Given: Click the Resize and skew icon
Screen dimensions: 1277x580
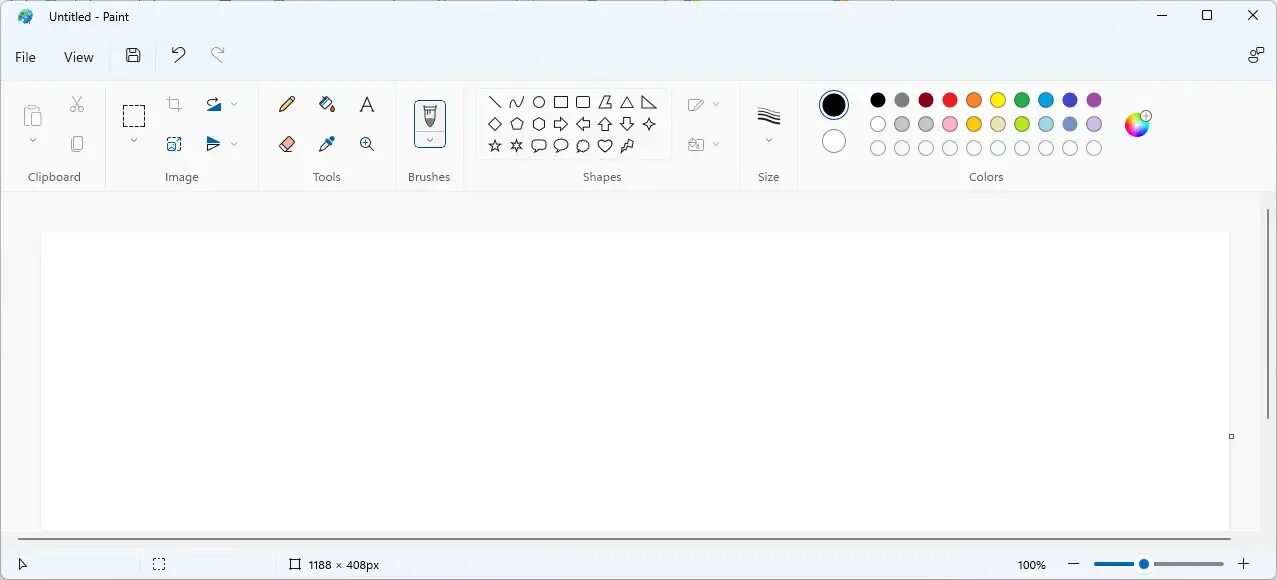Looking at the screenshot, I should [x=174, y=144].
